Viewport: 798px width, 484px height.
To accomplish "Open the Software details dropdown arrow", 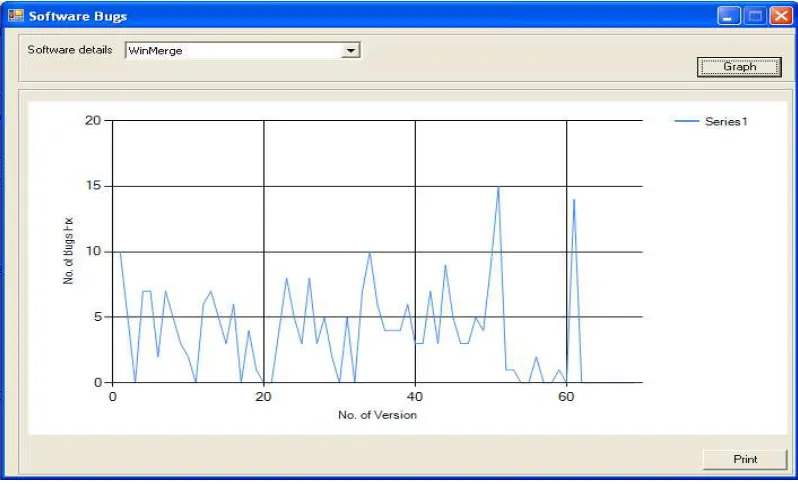I will click(x=351, y=50).
